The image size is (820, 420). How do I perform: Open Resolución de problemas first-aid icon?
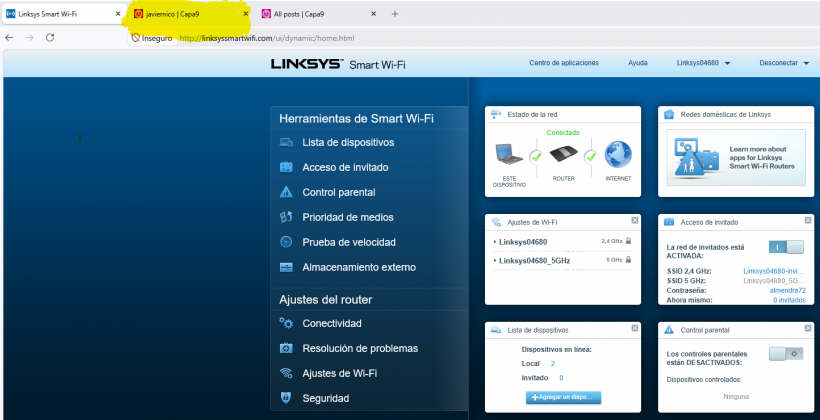coord(286,348)
